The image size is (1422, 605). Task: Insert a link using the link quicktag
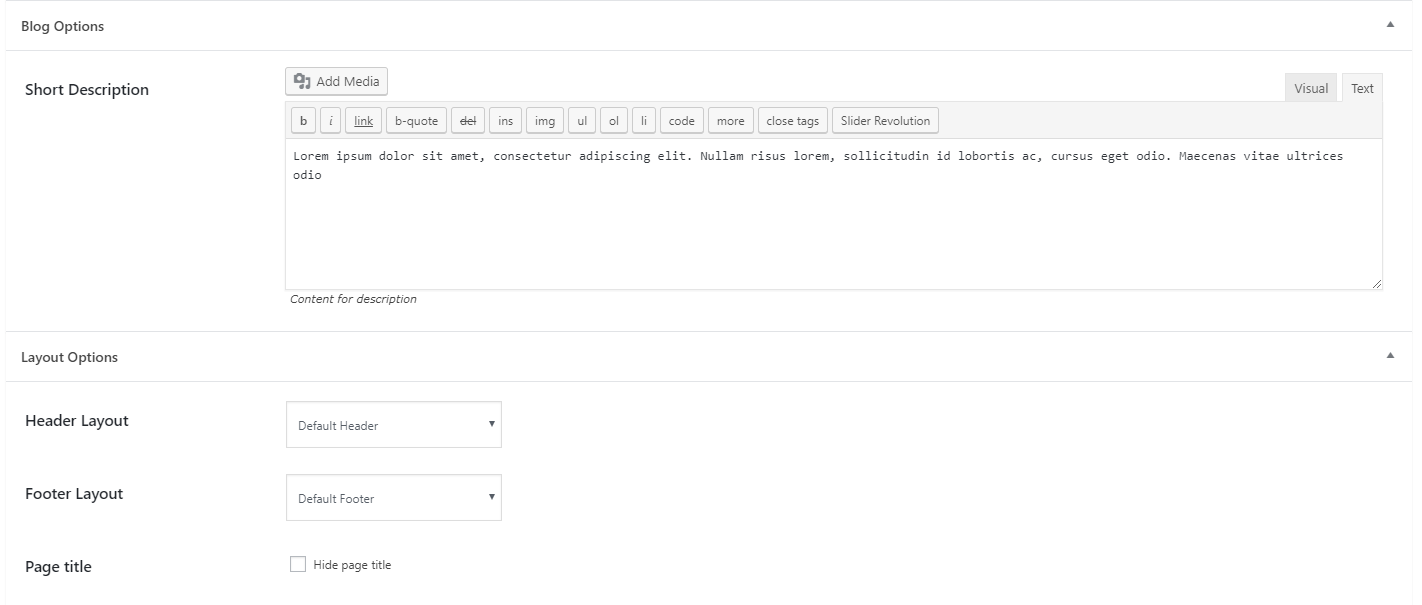(363, 121)
